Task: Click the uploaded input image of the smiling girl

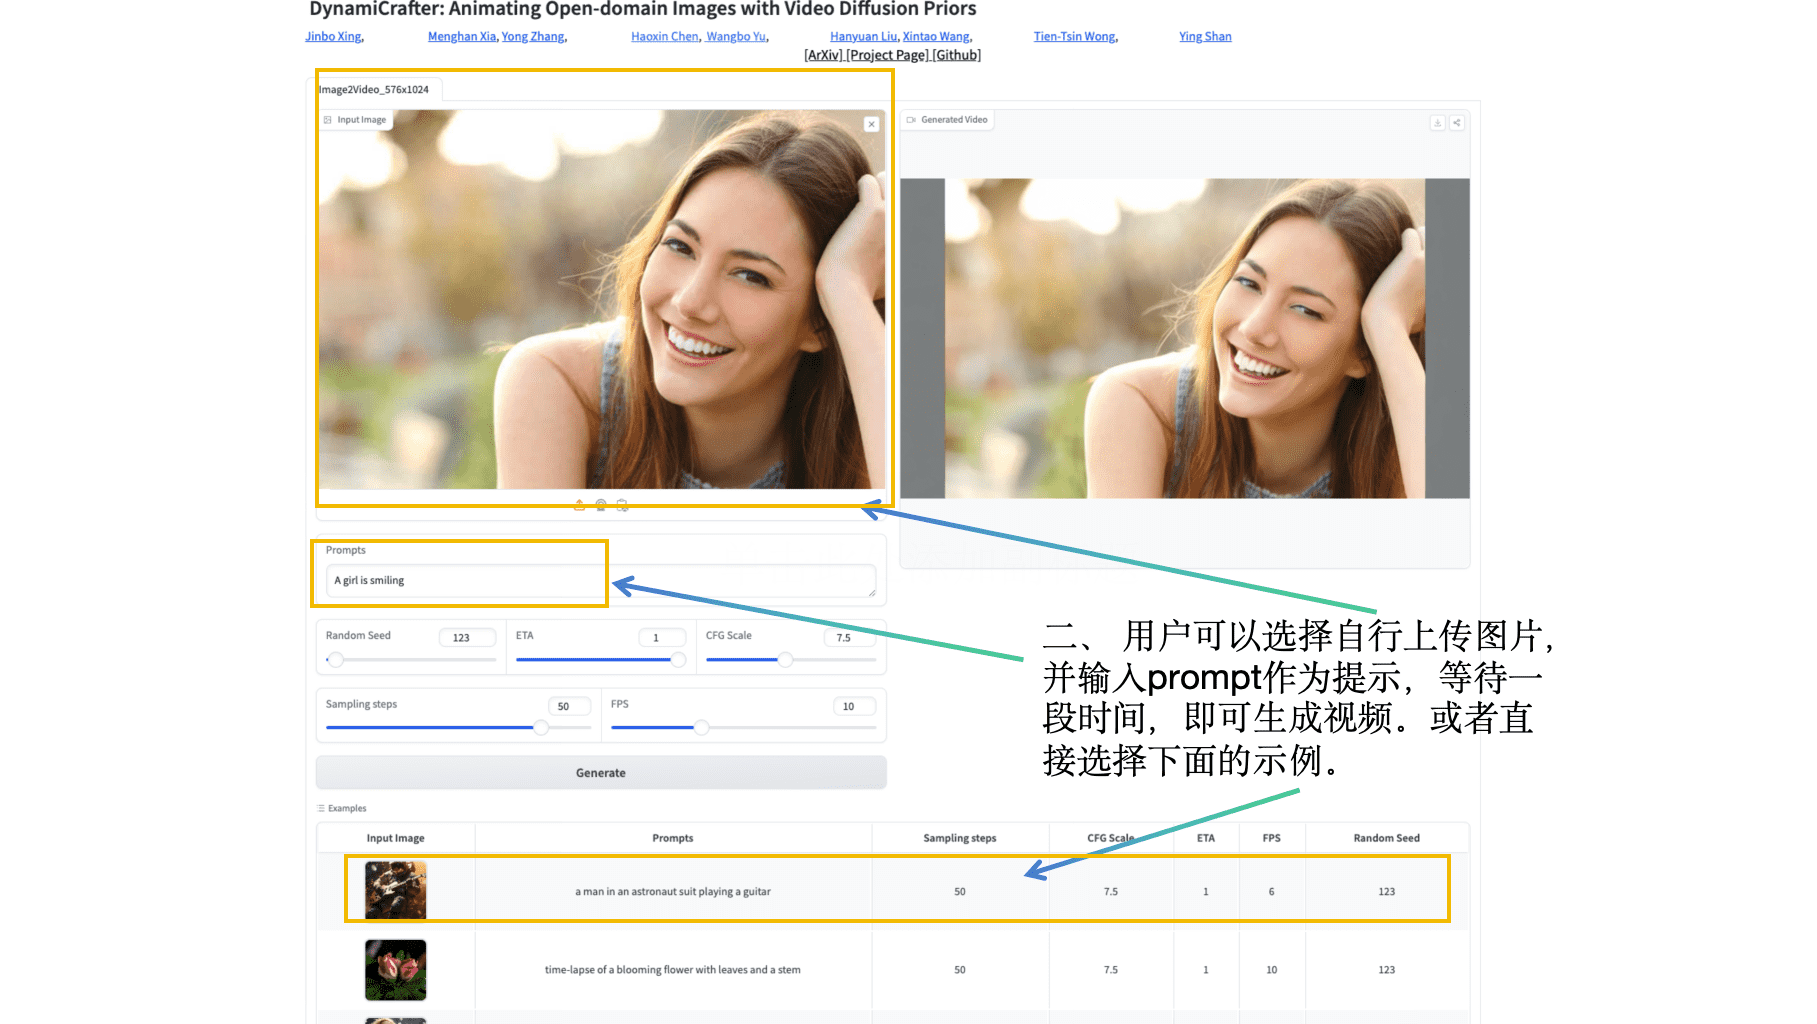Action: point(602,300)
